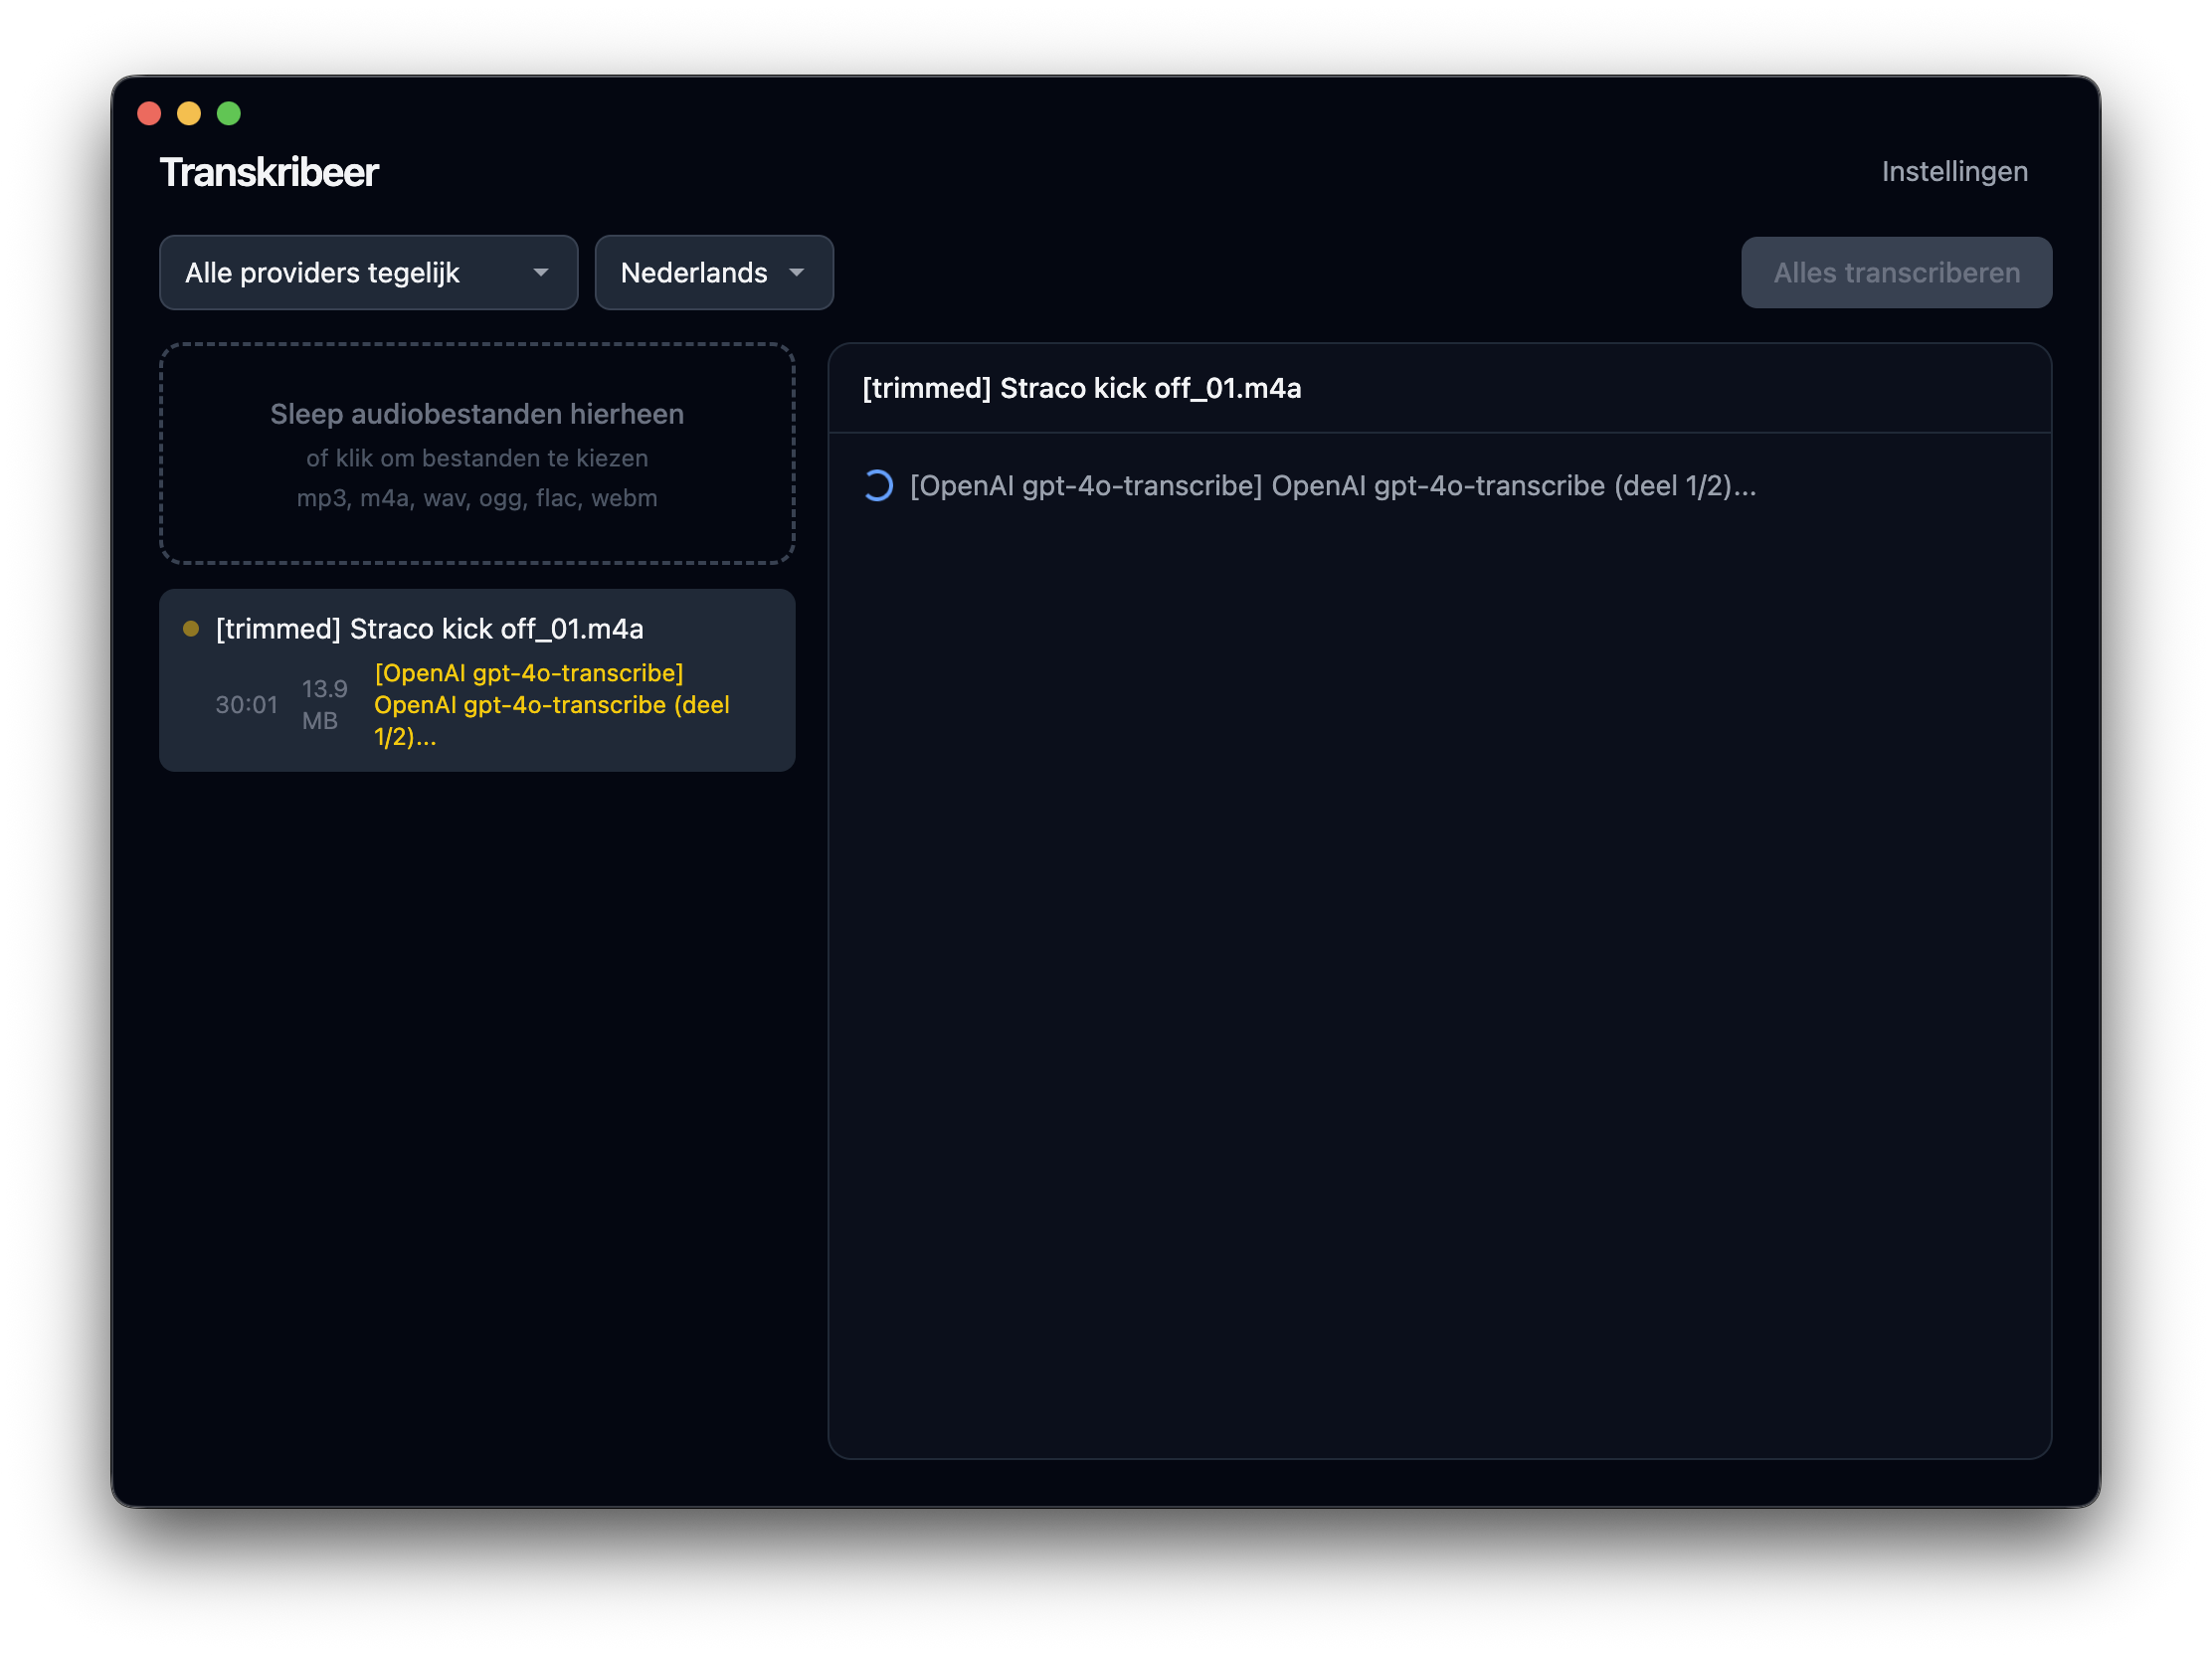Click the Nederlands dropdown arrow icon
The height and width of the screenshot is (1655, 2212).
pyautogui.click(x=796, y=273)
